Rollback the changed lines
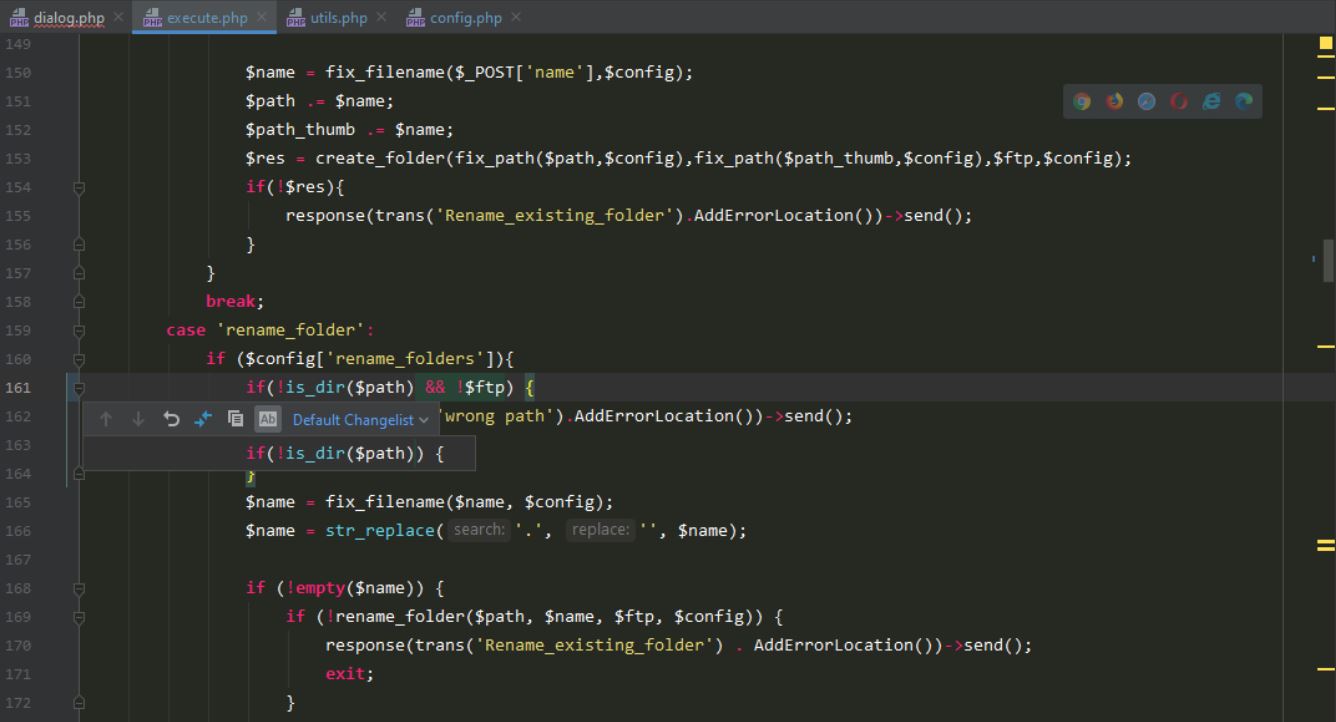This screenshot has height=722, width=1336. tap(171, 420)
